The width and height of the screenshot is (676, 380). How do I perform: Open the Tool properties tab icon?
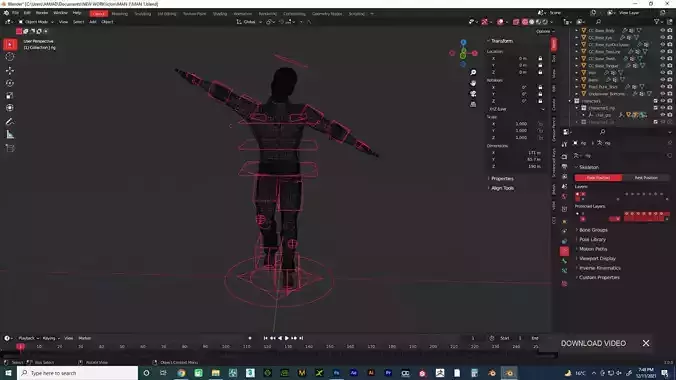pos(564,144)
